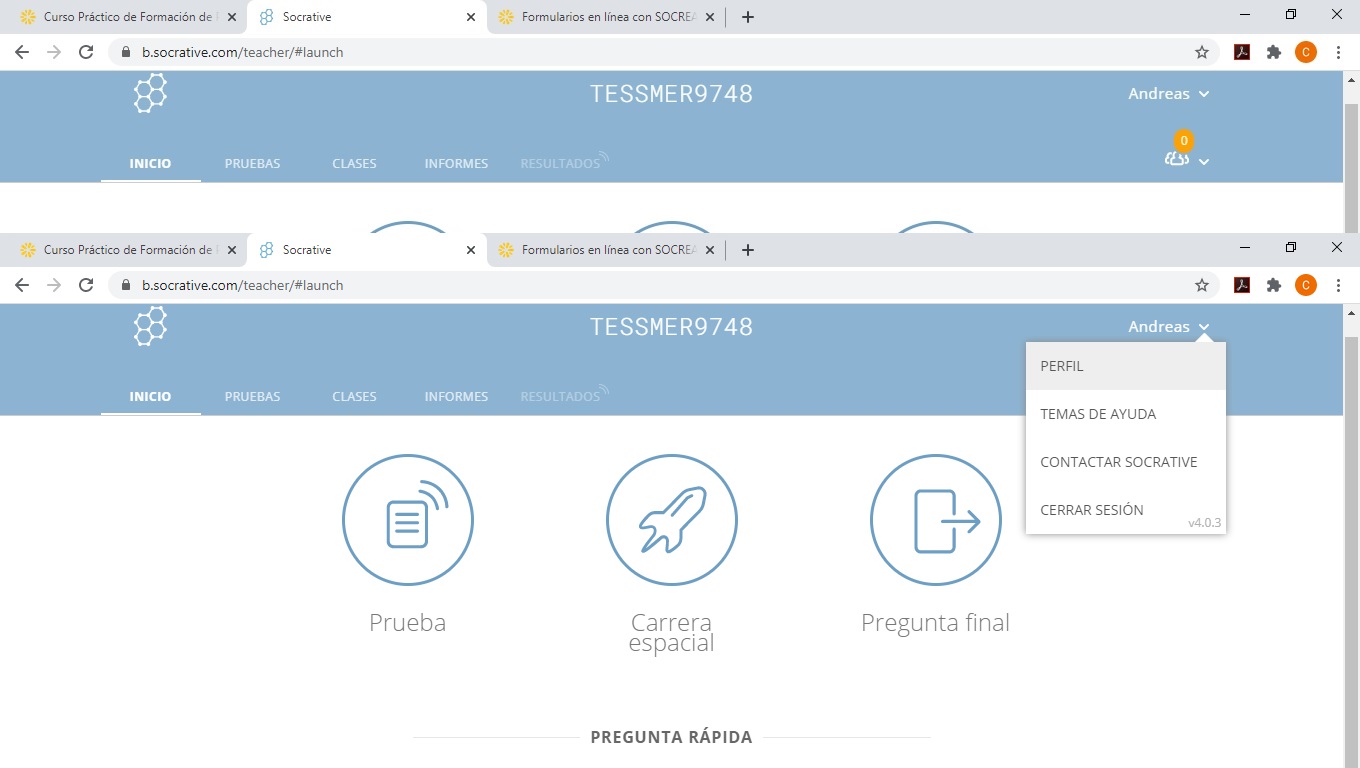The image size is (1360, 768).
Task: Click scrollbar up arrow in lower window
Action: (1351, 312)
